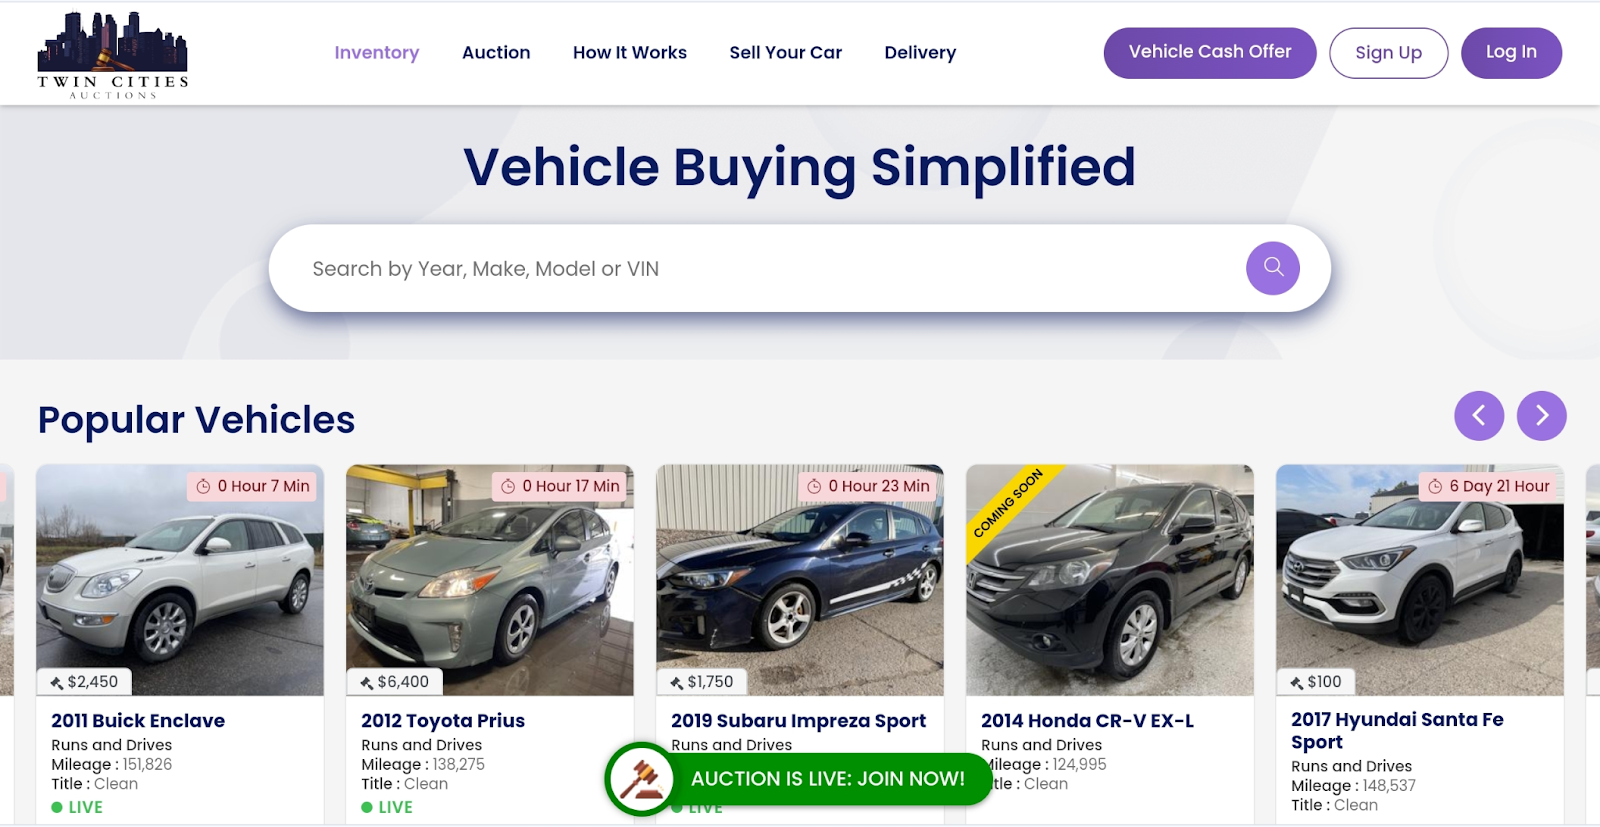Click timer badge on Buick Enclave card
The height and width of the screenshot is (827, 1600).
[x=253, y=486]
